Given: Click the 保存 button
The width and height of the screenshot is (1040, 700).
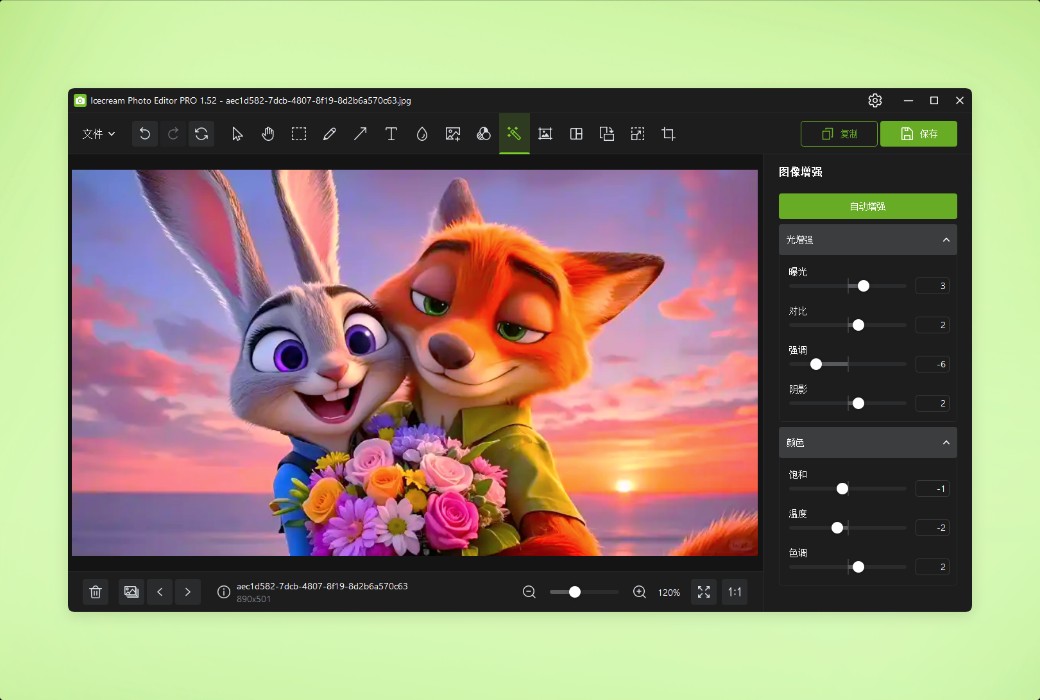Looking at the screenshot, I should [918, 133].
